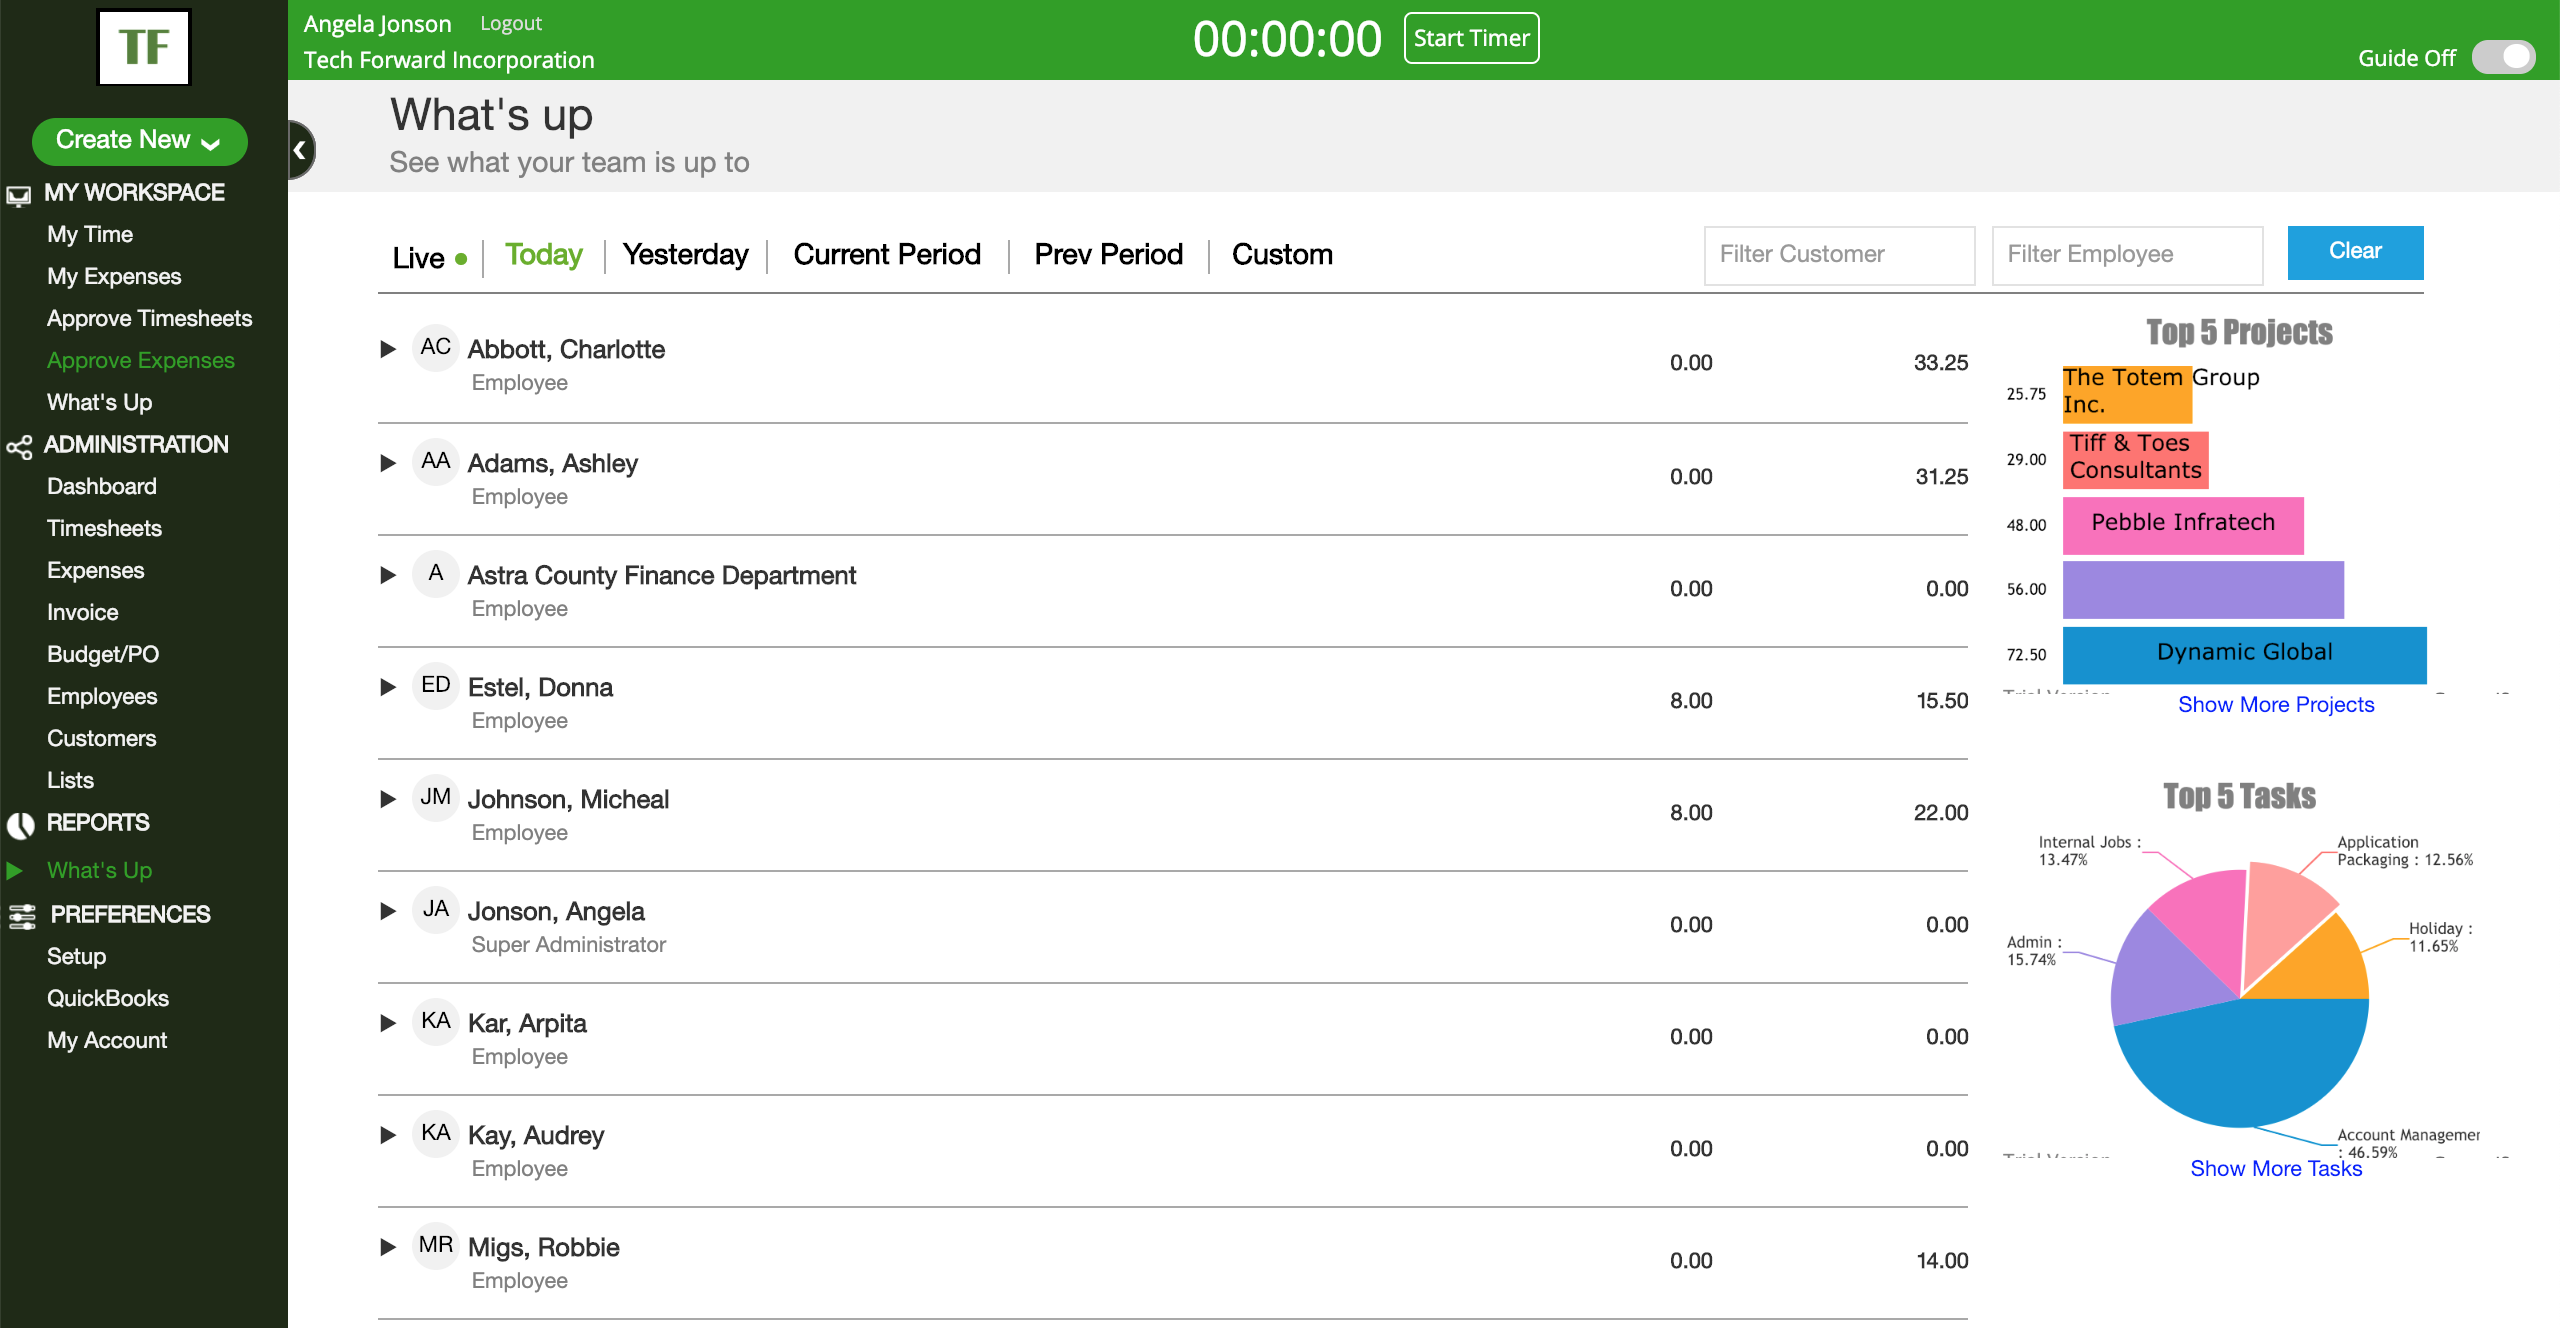Click Show More Projects link

pyautogui.click(x=2277, y=703)
